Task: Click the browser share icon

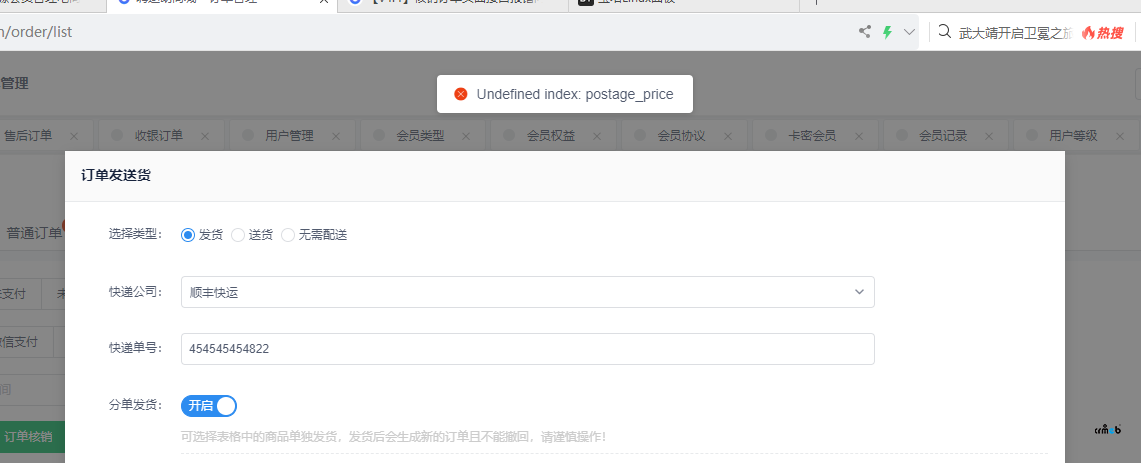Action: click(x=865, y=32)
